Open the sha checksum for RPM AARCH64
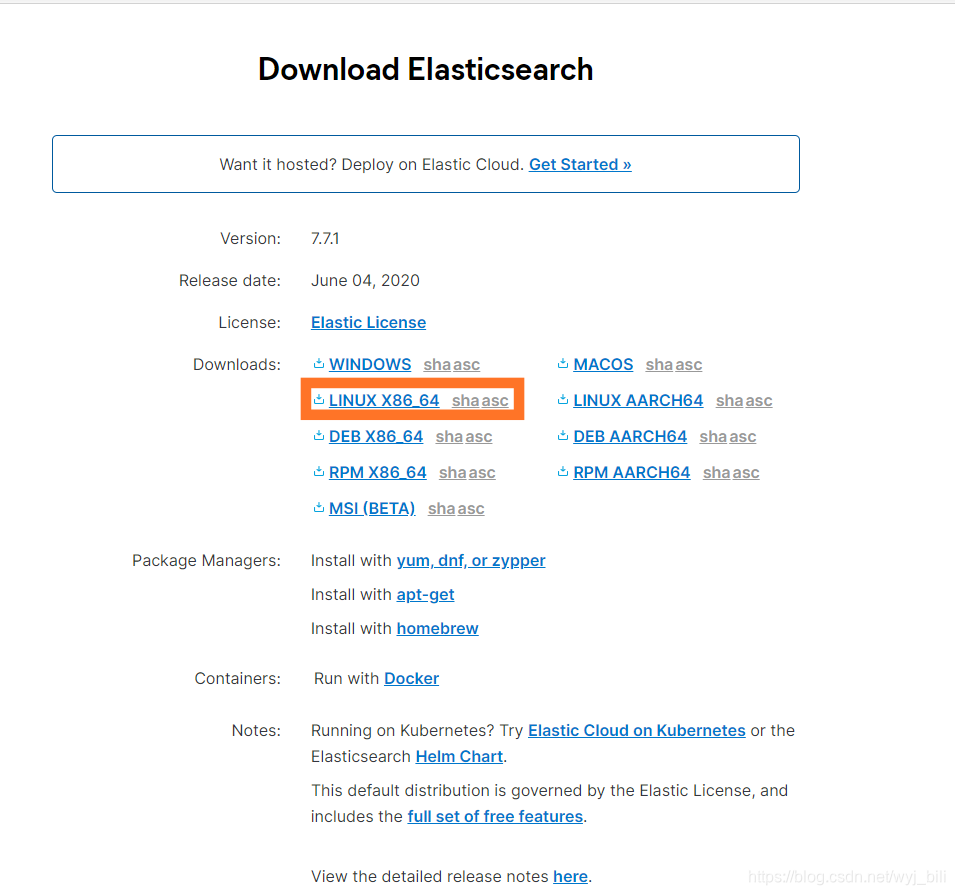This screenshot has height=895, width=955. (717, 472)
